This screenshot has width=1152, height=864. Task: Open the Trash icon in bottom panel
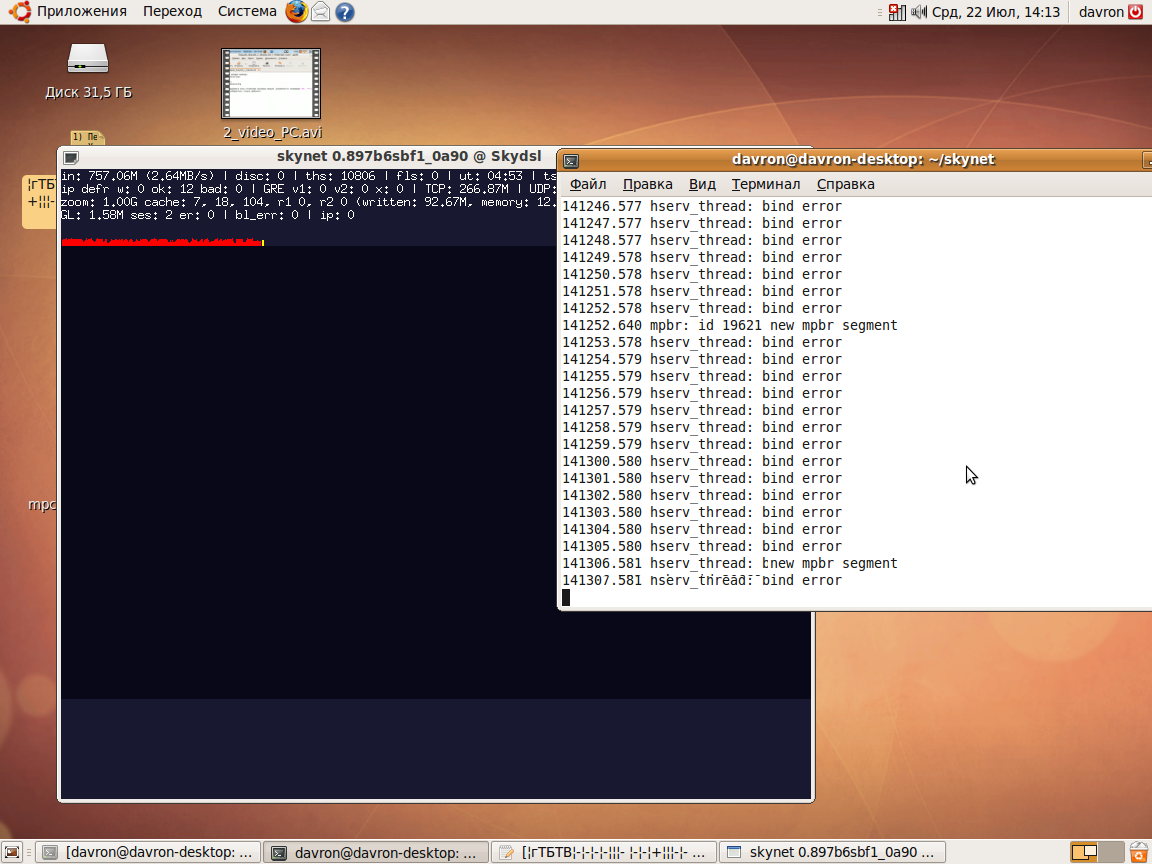point(1138,852)
